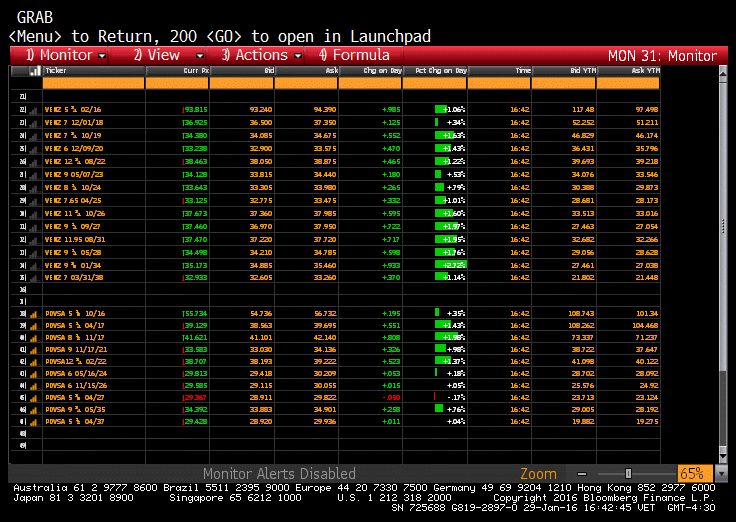Image resolution: width=736 pixels, height=522 pixels.
Task: Click the zoom minus icon
Action: coord(582,474)
